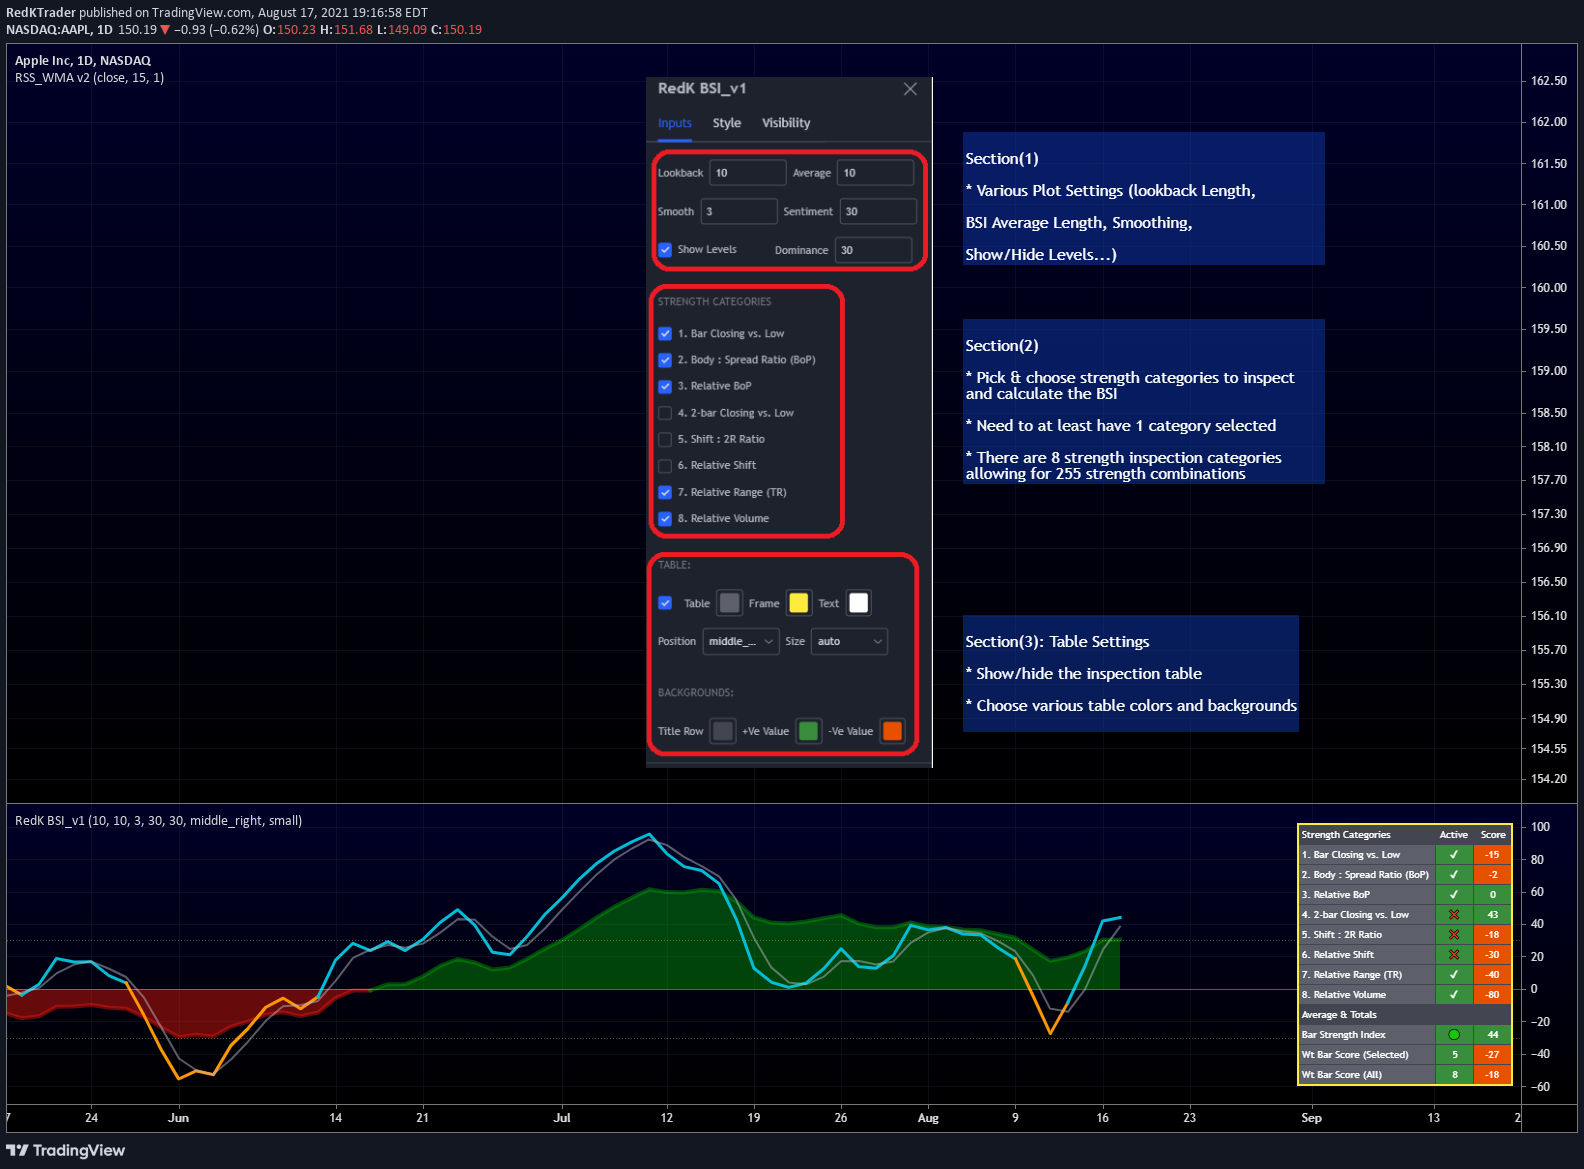The width and height of the screenshot is (1584, 1169).
Task: Click the Wt Bar Score (Selected) row
Action: [1405, 1055]
